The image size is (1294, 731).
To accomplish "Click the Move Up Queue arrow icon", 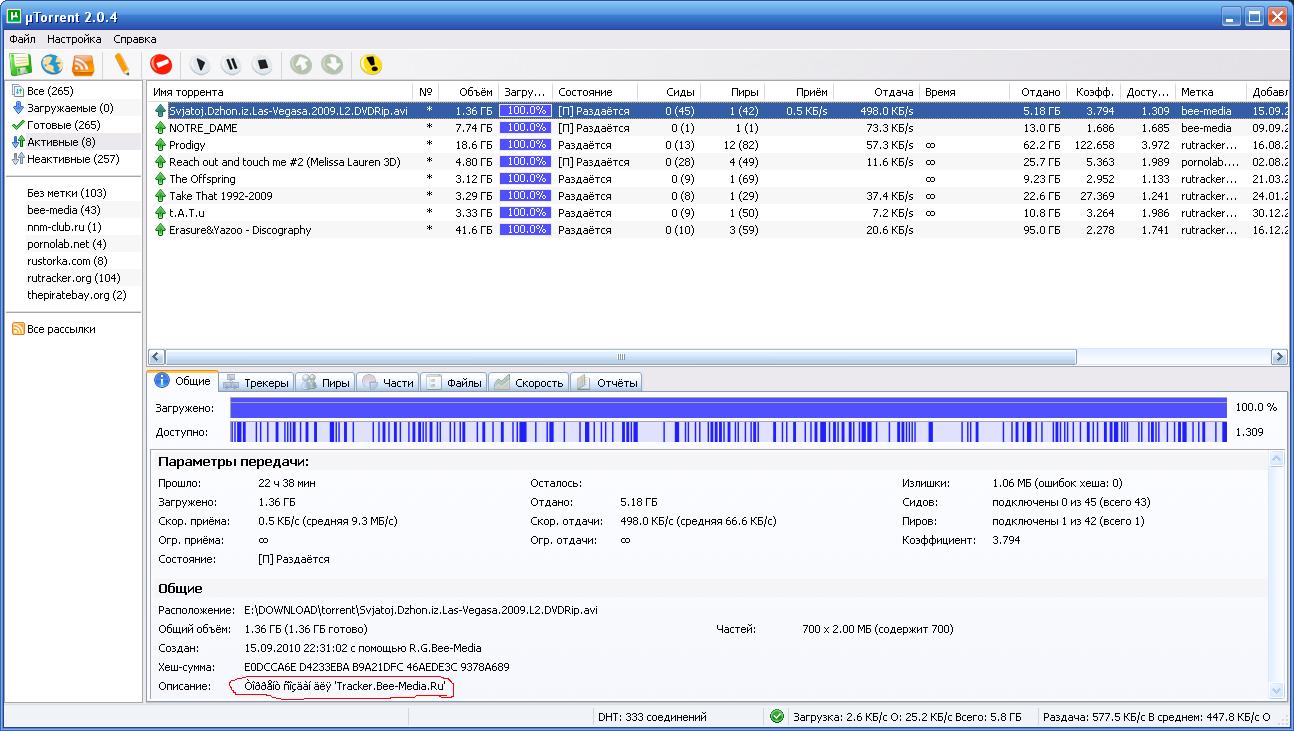I will coord(301,65).
